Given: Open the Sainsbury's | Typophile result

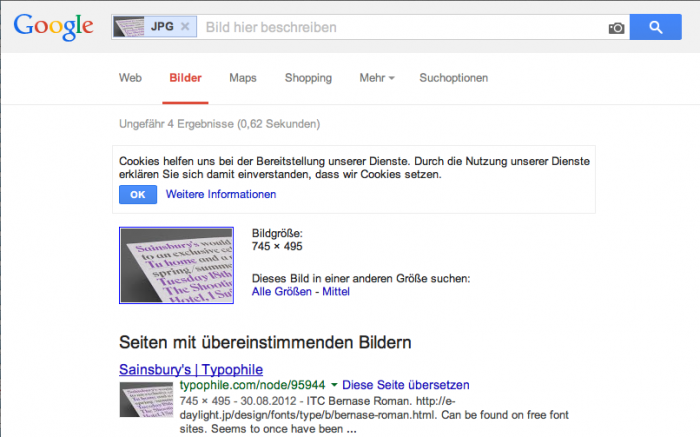Looking at the screenshot, I should [191, 370].
